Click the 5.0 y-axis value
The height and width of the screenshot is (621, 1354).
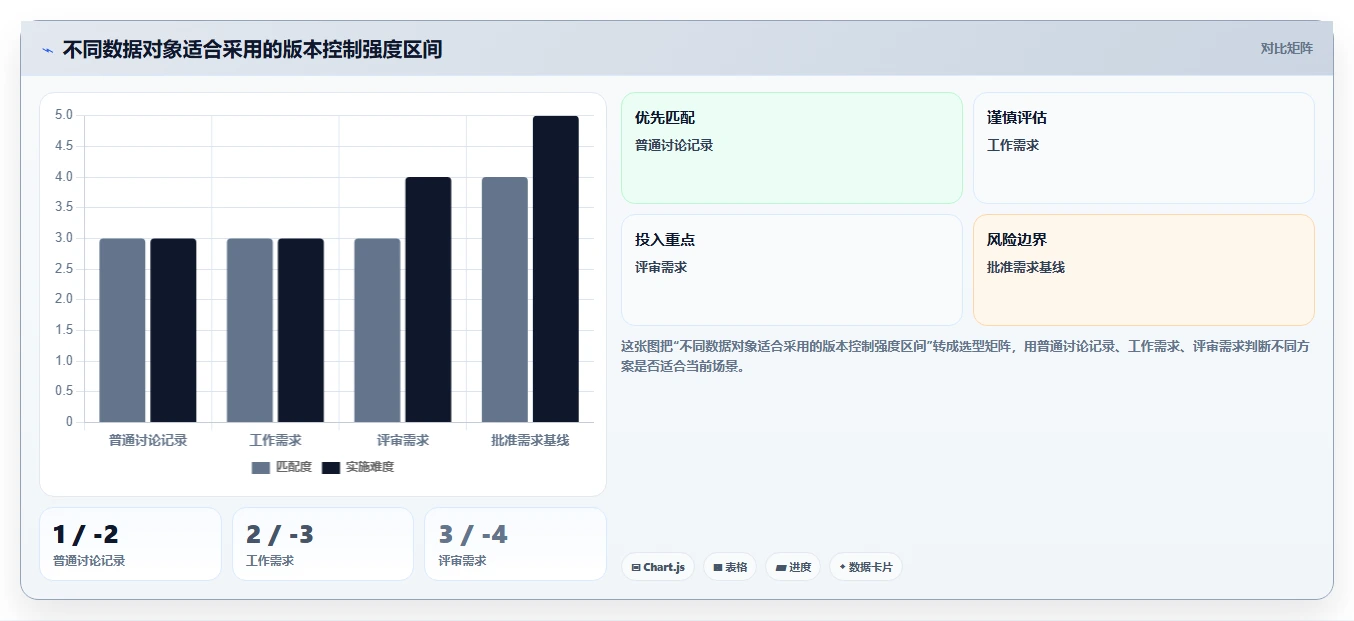[63, 115]
